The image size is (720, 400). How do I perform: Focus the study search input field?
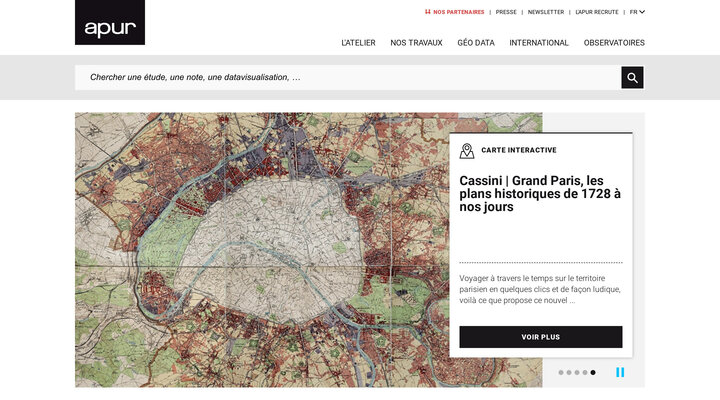[348, 78]
